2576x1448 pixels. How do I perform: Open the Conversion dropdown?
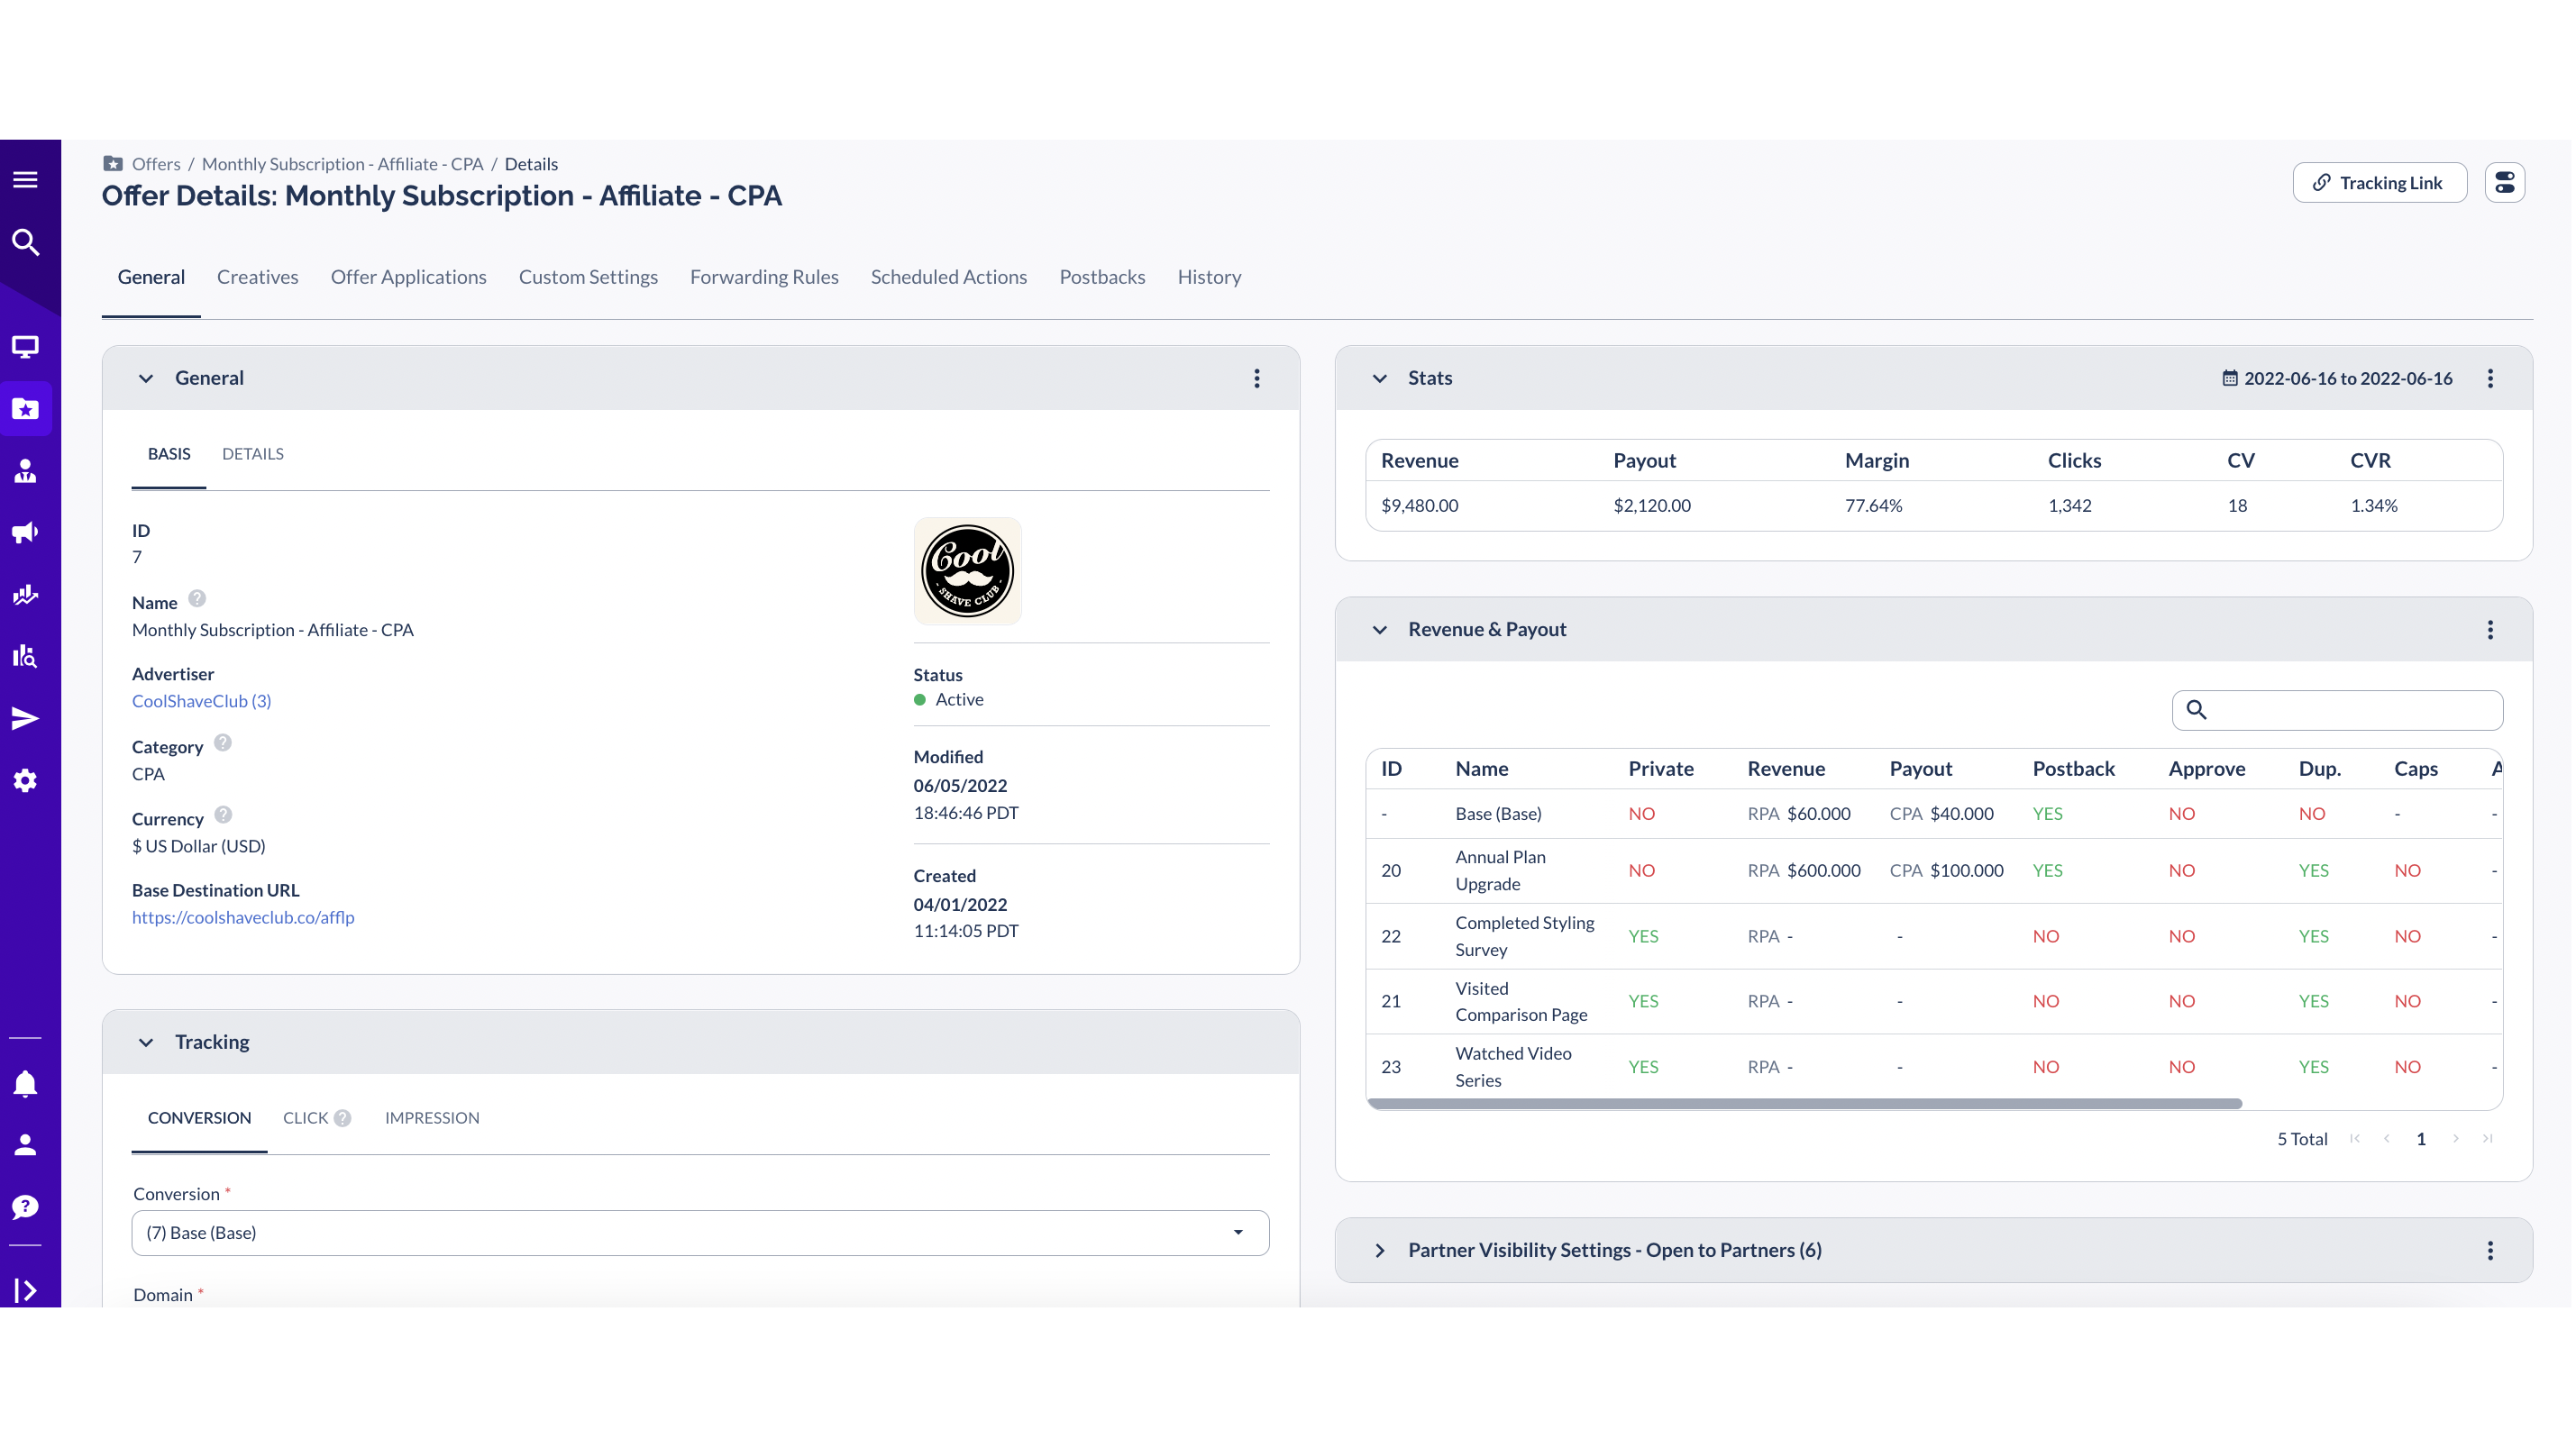click(700, 1233)
